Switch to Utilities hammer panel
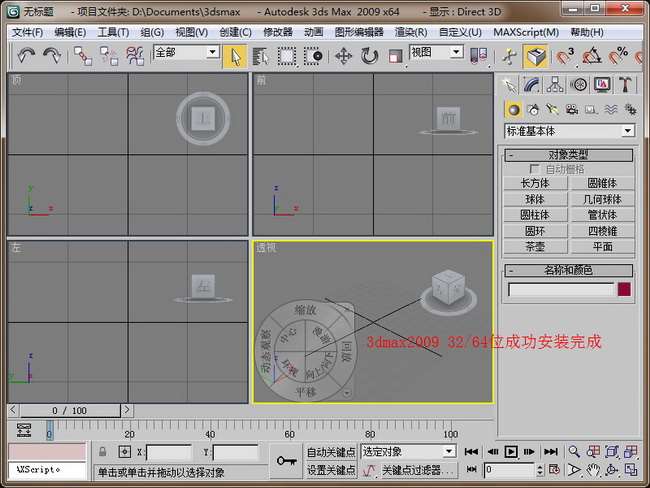Screen dimensions: 650x488 [x=626, y=85]
